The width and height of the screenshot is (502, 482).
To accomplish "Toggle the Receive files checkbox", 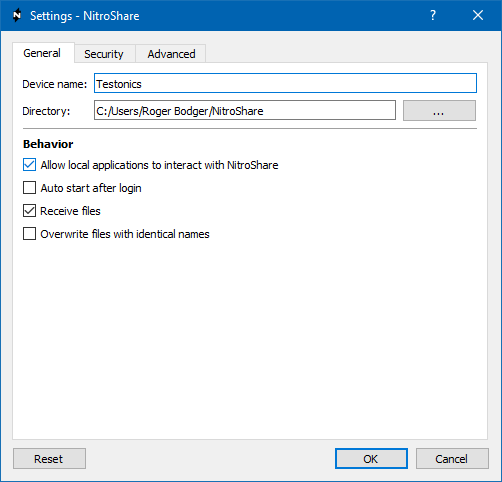I will [x=29, y=211].
